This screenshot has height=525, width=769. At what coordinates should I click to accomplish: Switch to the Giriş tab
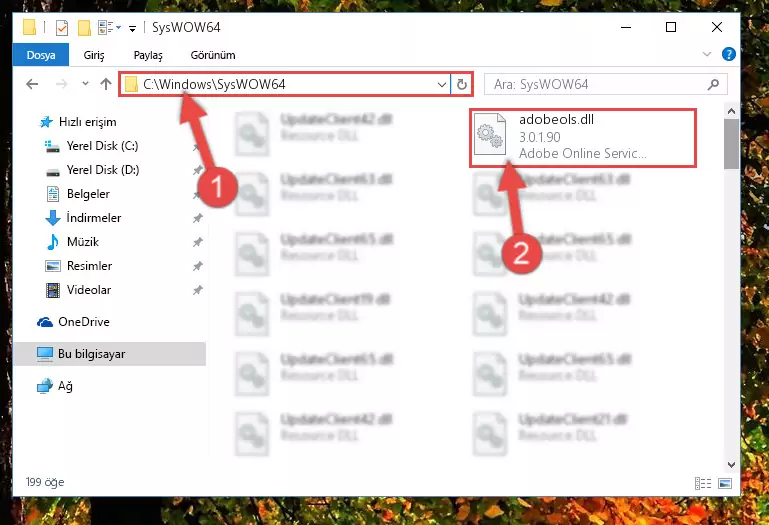(x=94, y=55)
